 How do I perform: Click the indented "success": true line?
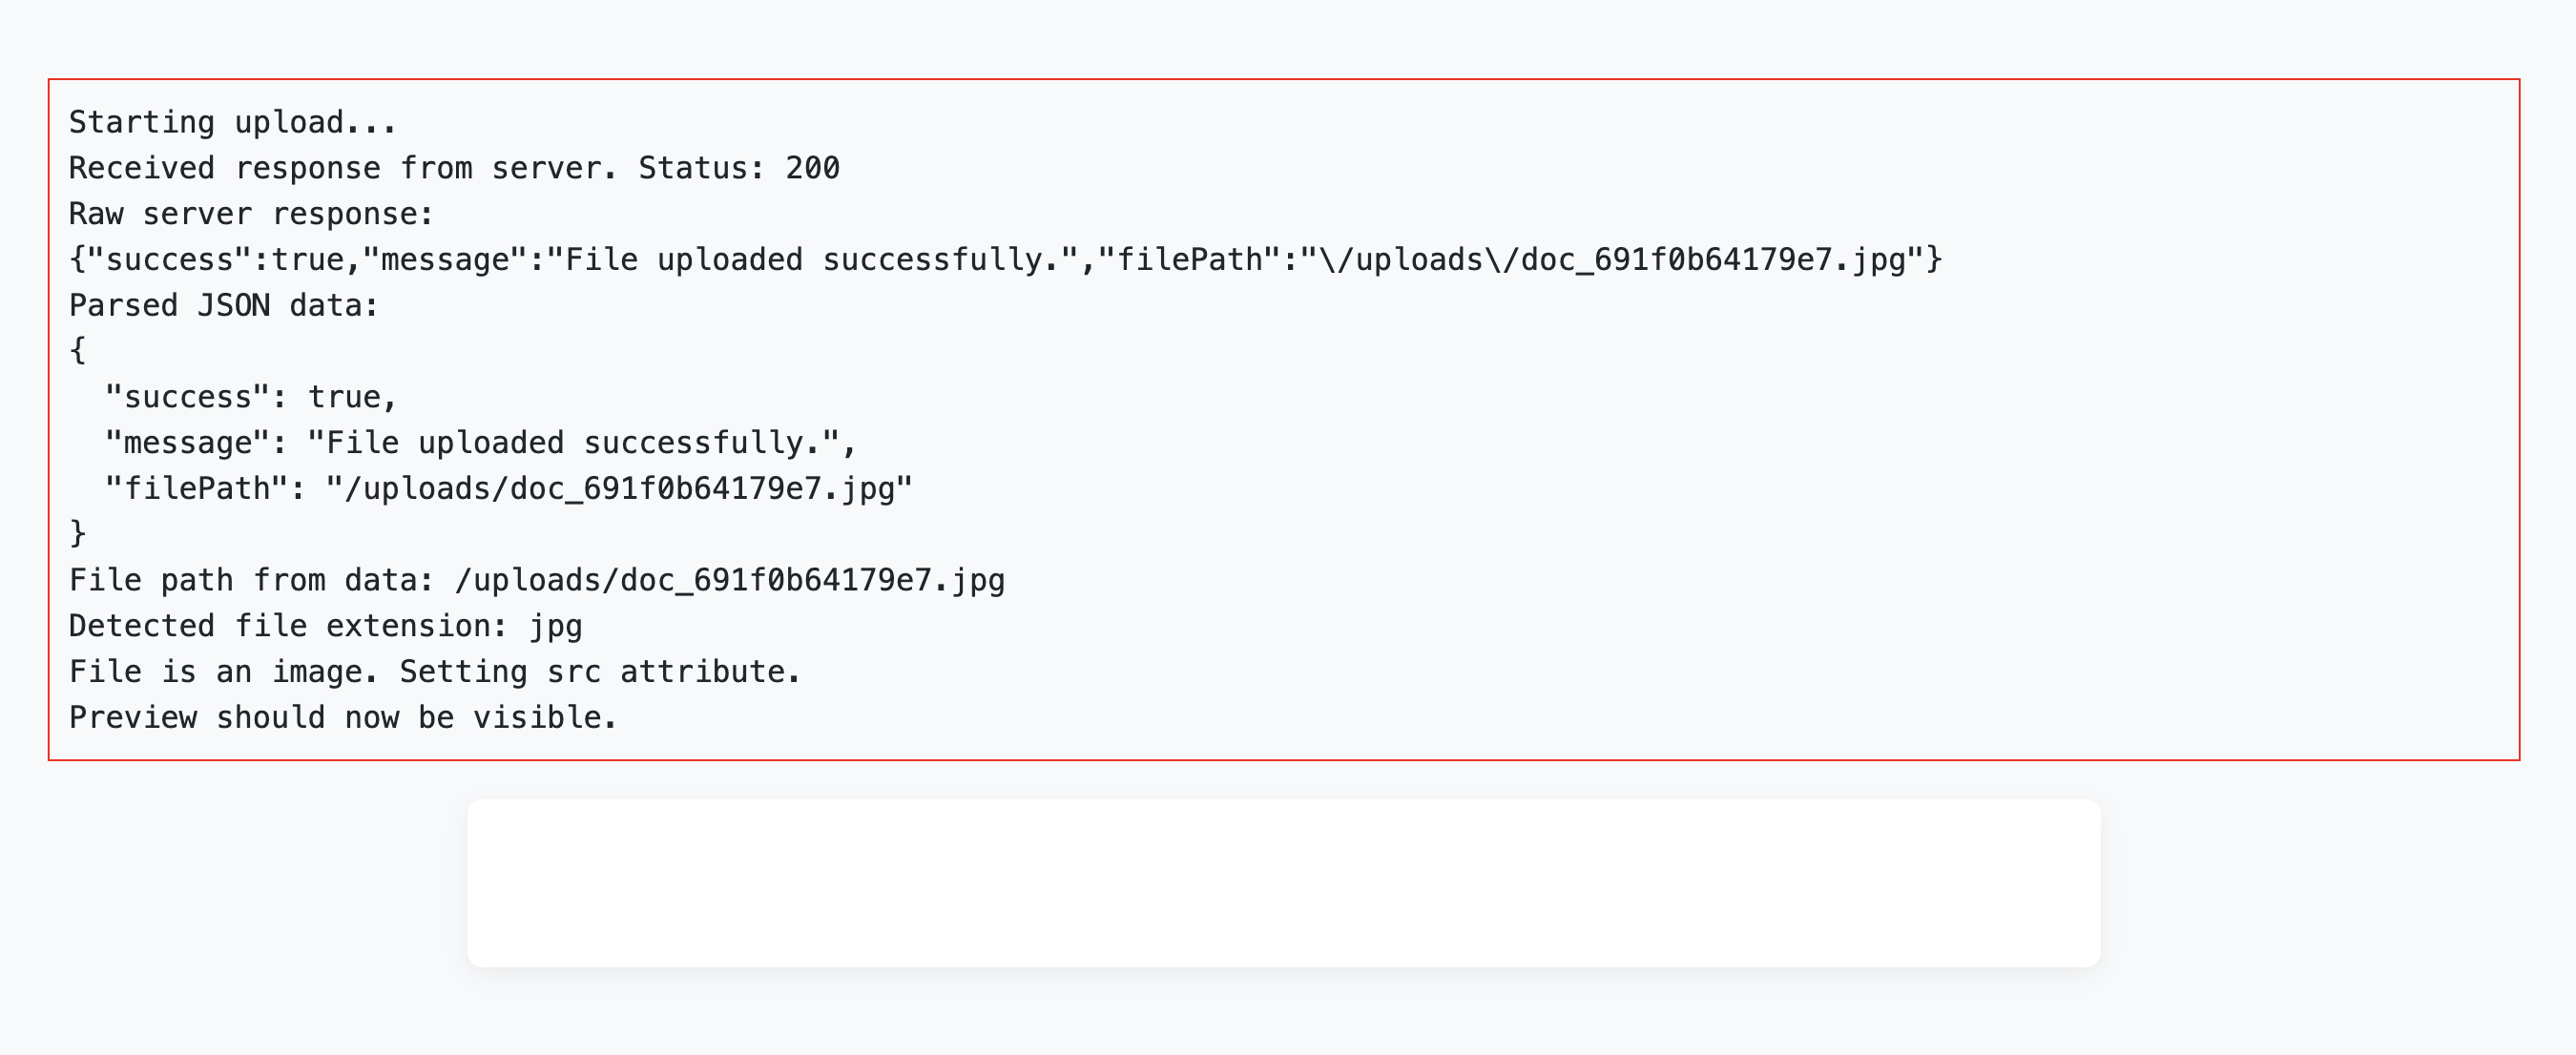(x=251, y=397)
